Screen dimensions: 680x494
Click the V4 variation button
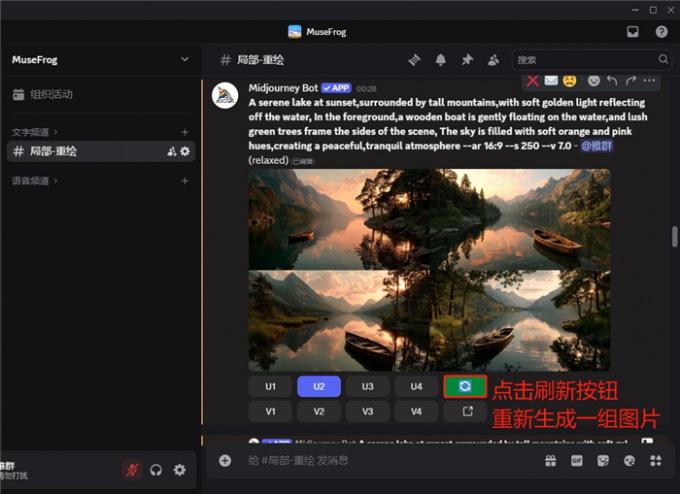click(416, 411)
